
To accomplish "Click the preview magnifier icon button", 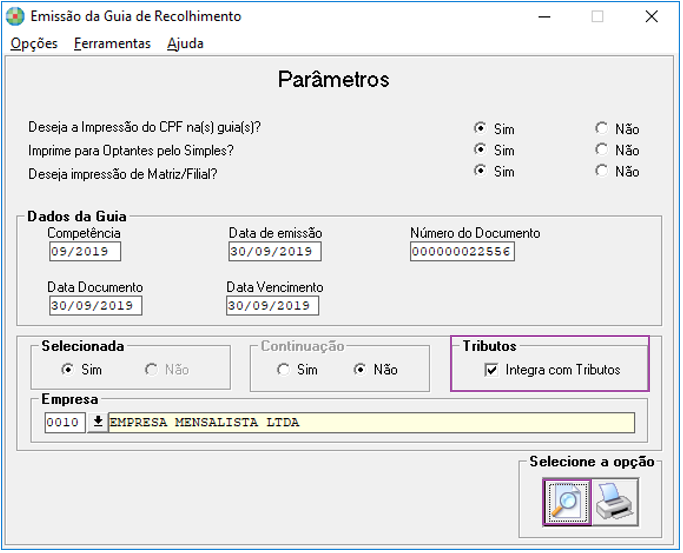I will (x=567, y=502).
